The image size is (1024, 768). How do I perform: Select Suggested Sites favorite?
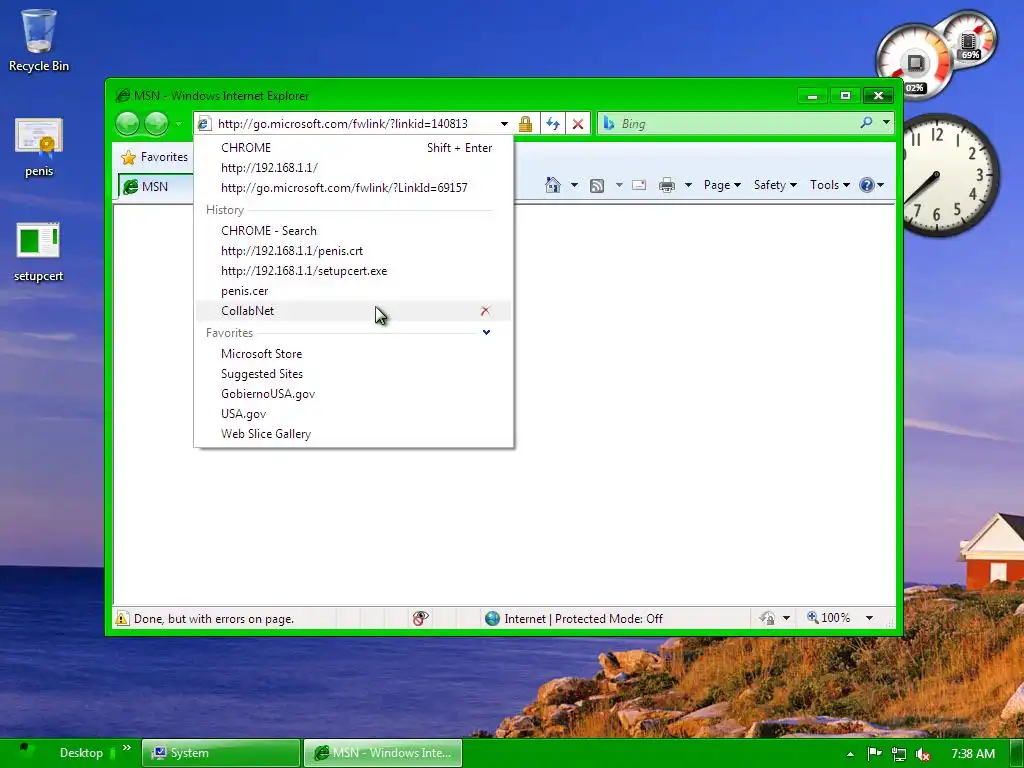coord(353,374)
